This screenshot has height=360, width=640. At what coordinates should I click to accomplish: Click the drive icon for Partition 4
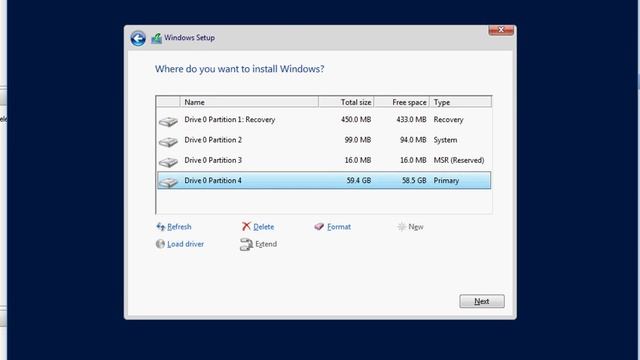pyautogui.click(x=168, y=182)
